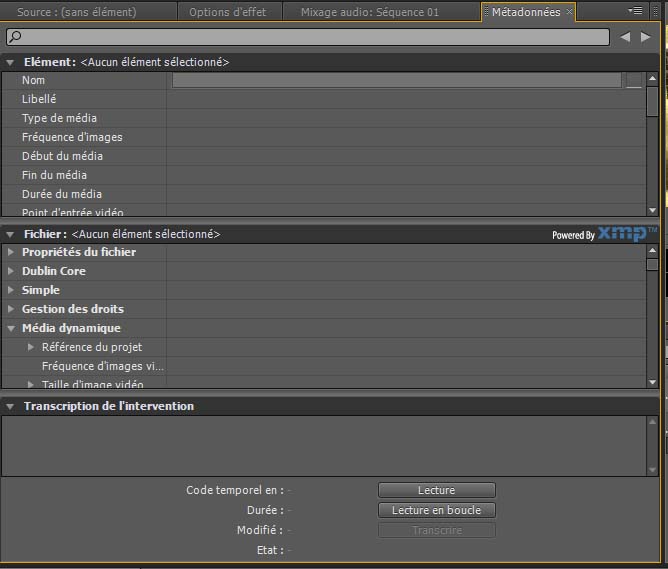Go to next search result arrow
The width and height of the screenshot is (668, 569).
click(645, 37)
